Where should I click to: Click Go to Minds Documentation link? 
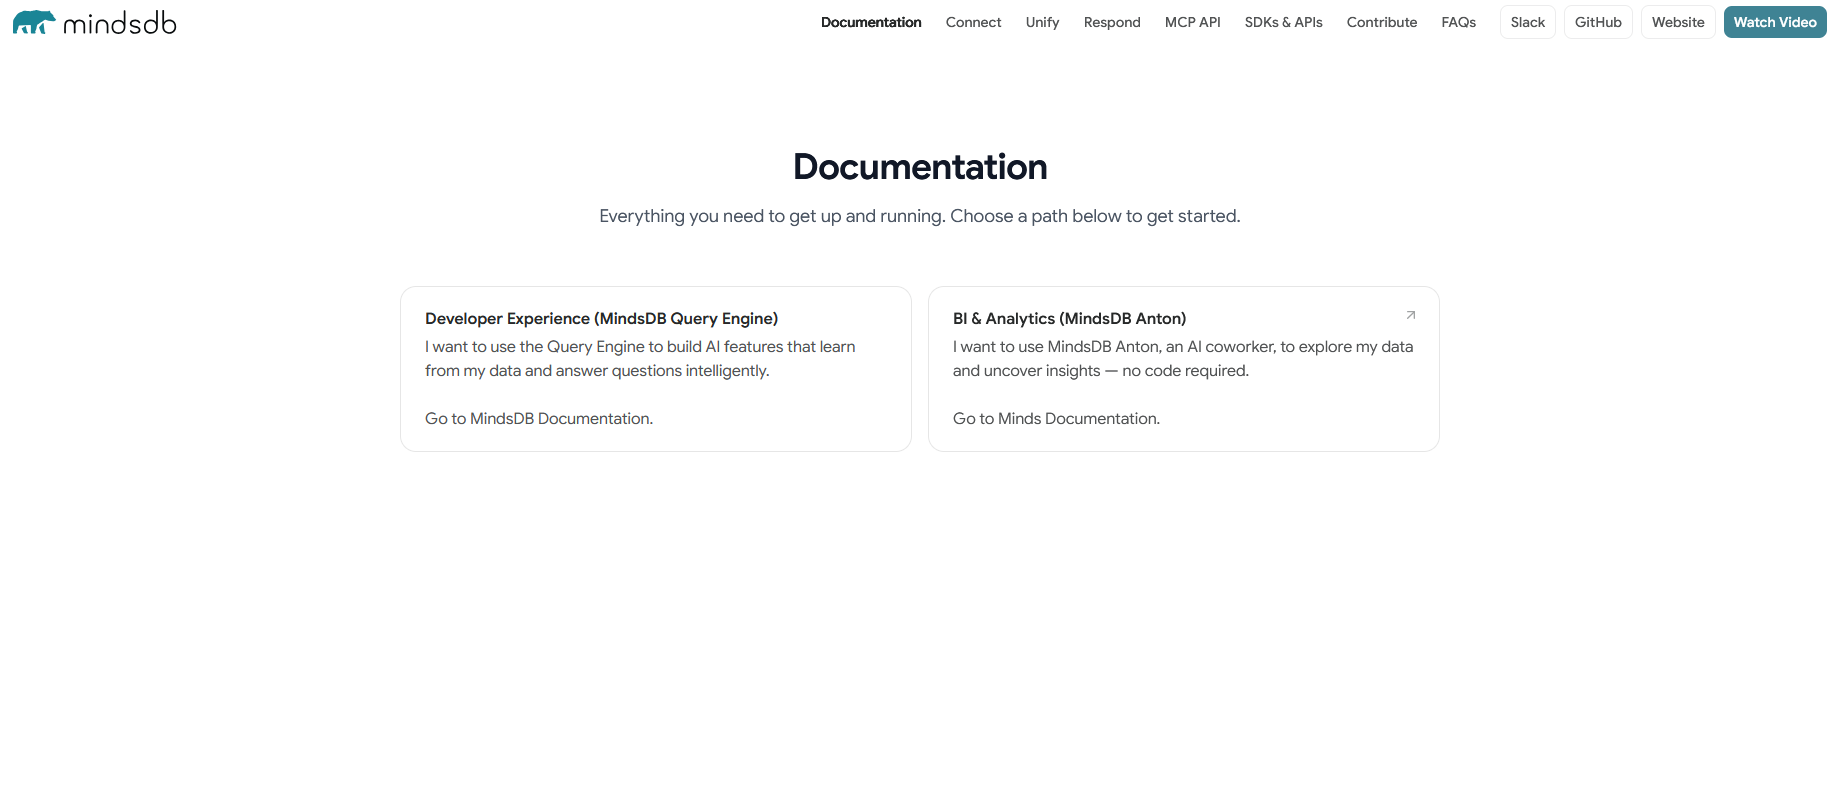pyautogui.click(x=1056, y=418)
